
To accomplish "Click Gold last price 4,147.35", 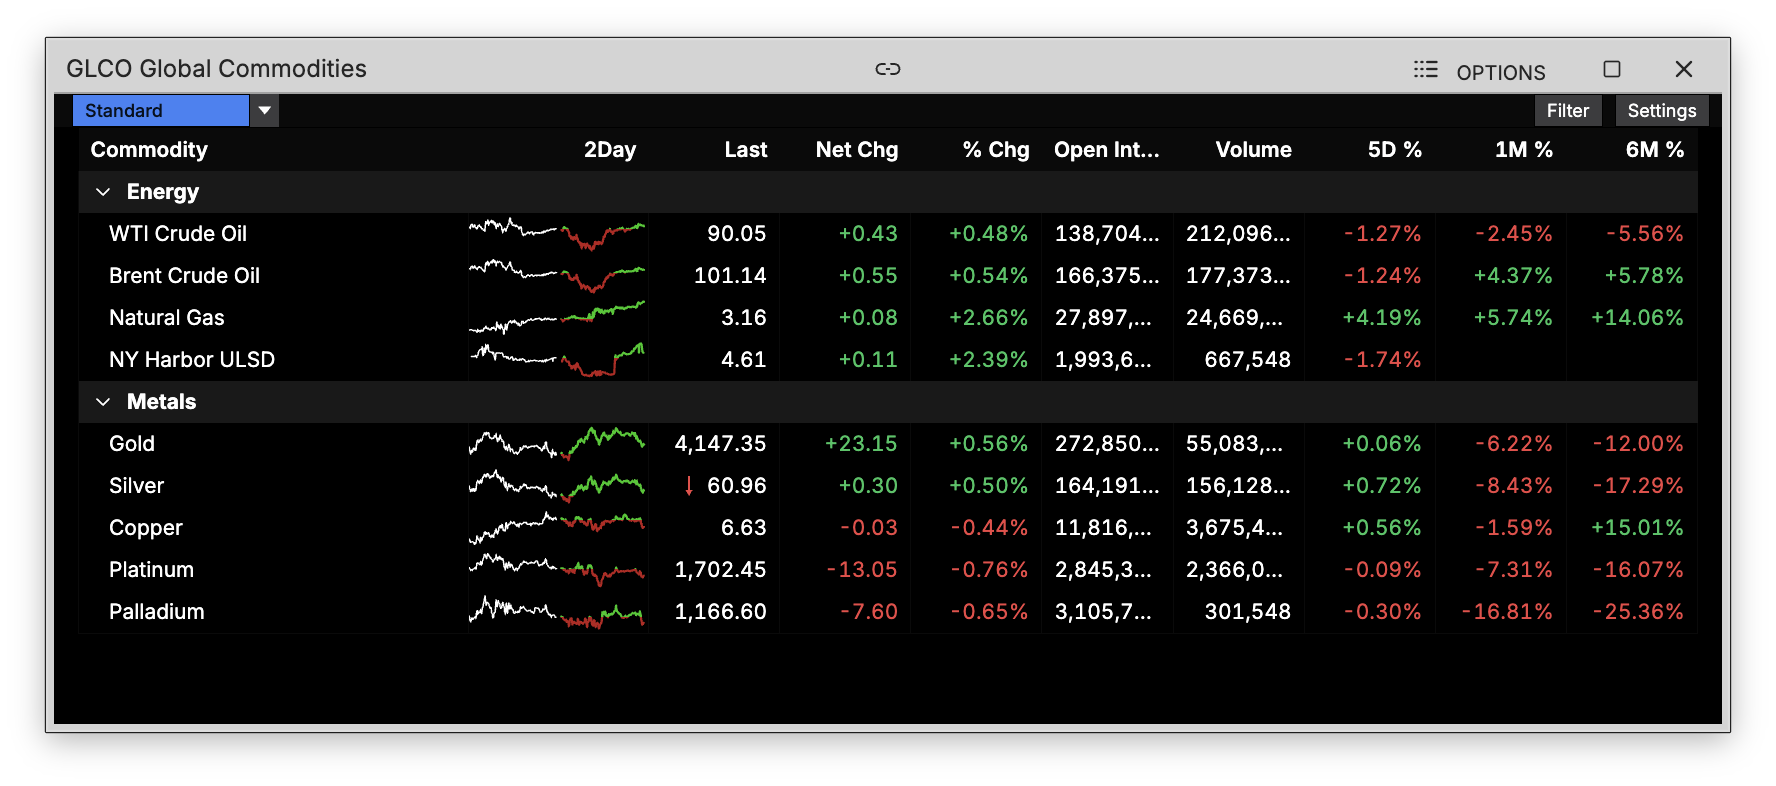I will (720, 444).
